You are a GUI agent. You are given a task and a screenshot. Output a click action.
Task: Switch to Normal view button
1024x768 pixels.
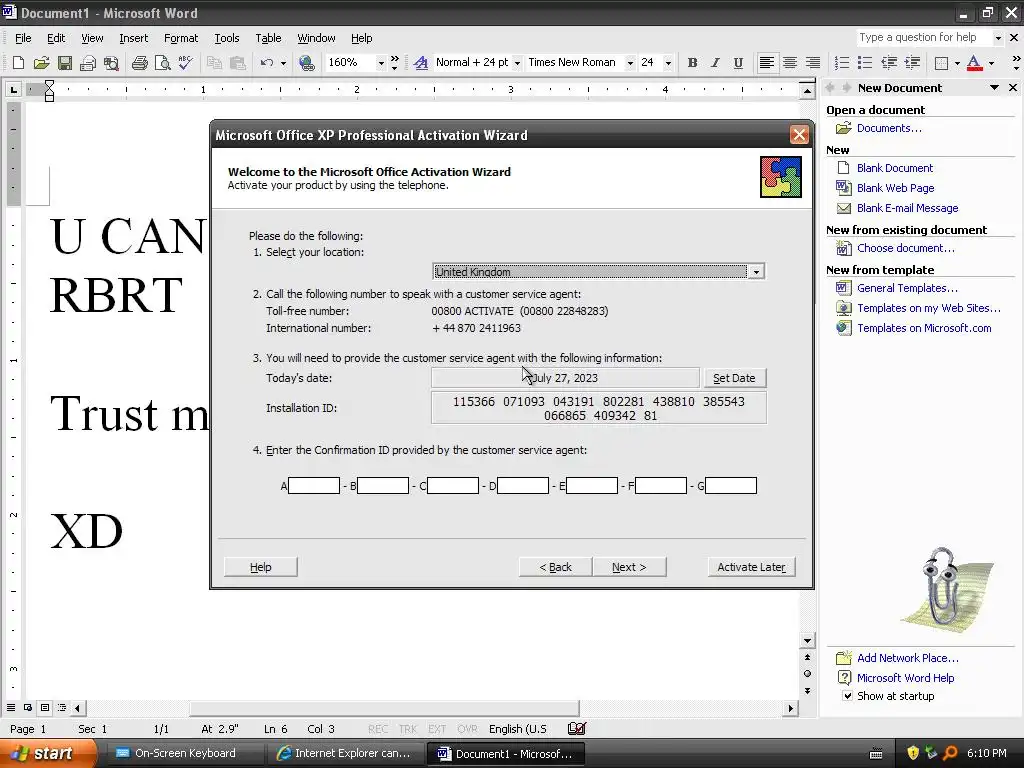click(x=11, y=707)
